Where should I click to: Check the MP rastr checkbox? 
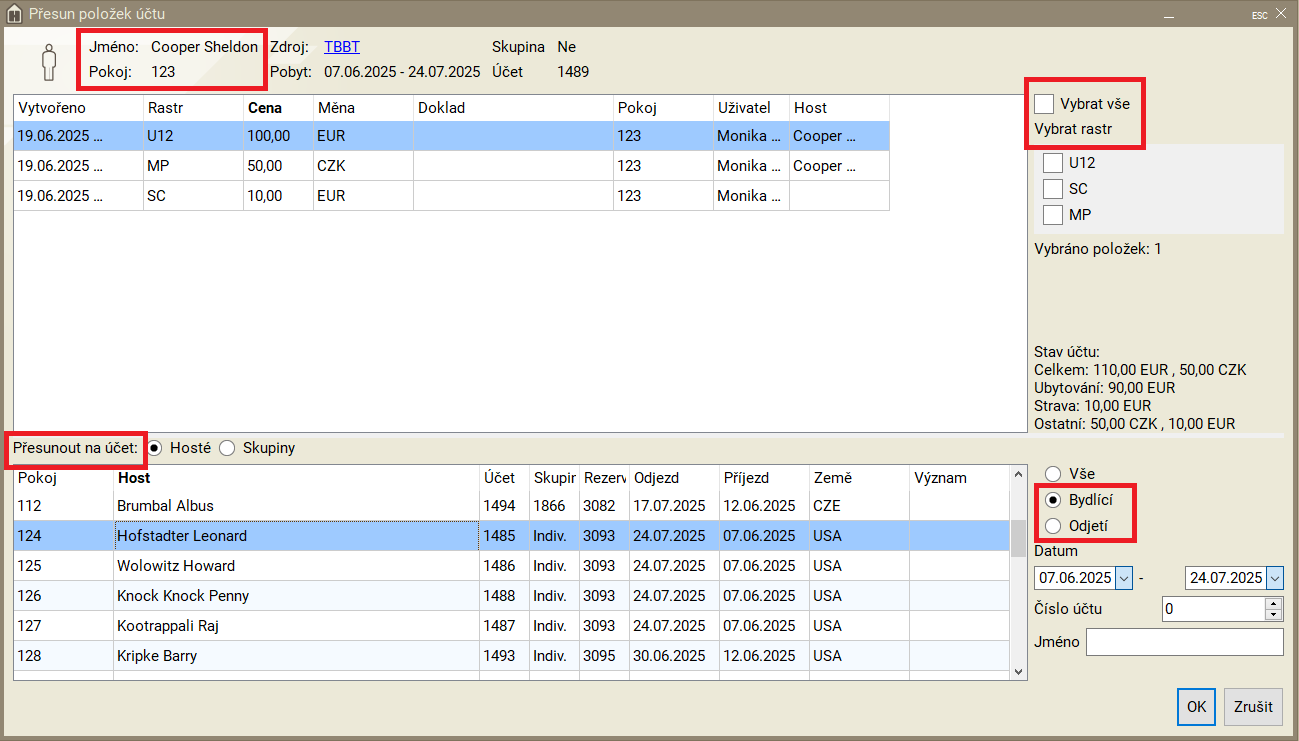[x=1052, y=214]
